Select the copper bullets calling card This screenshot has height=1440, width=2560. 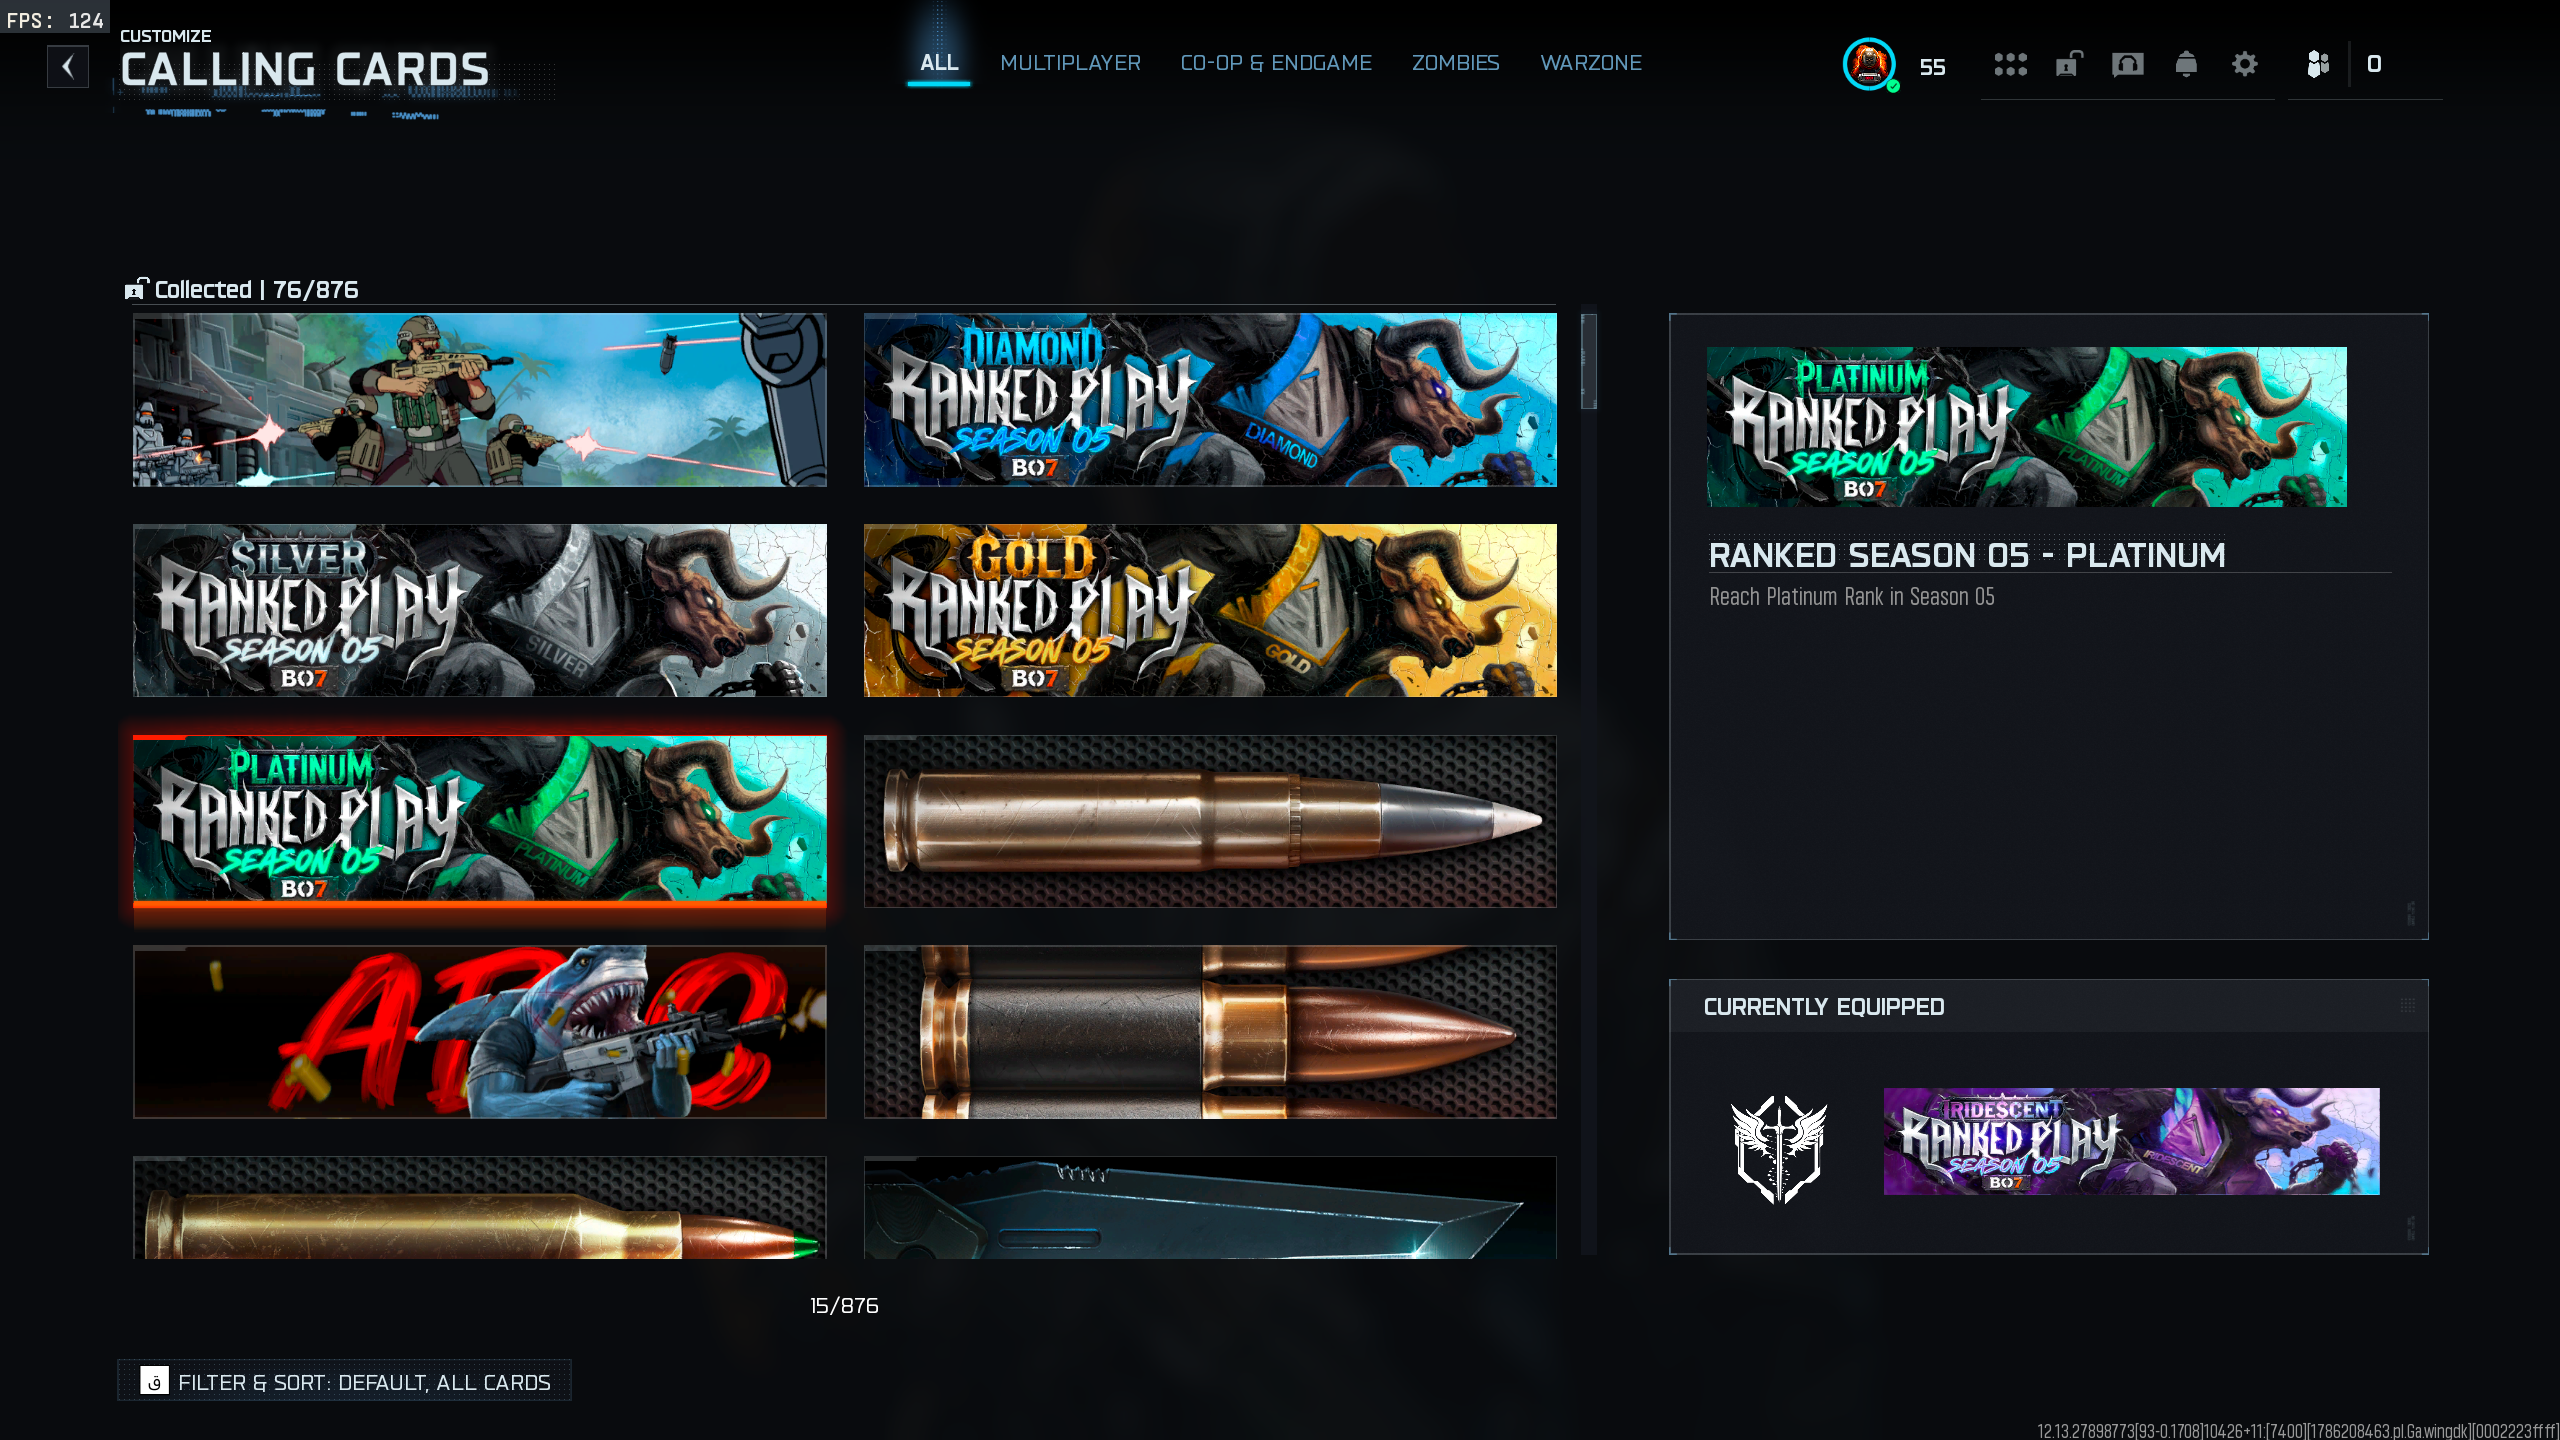(x=1210, y=1032)
